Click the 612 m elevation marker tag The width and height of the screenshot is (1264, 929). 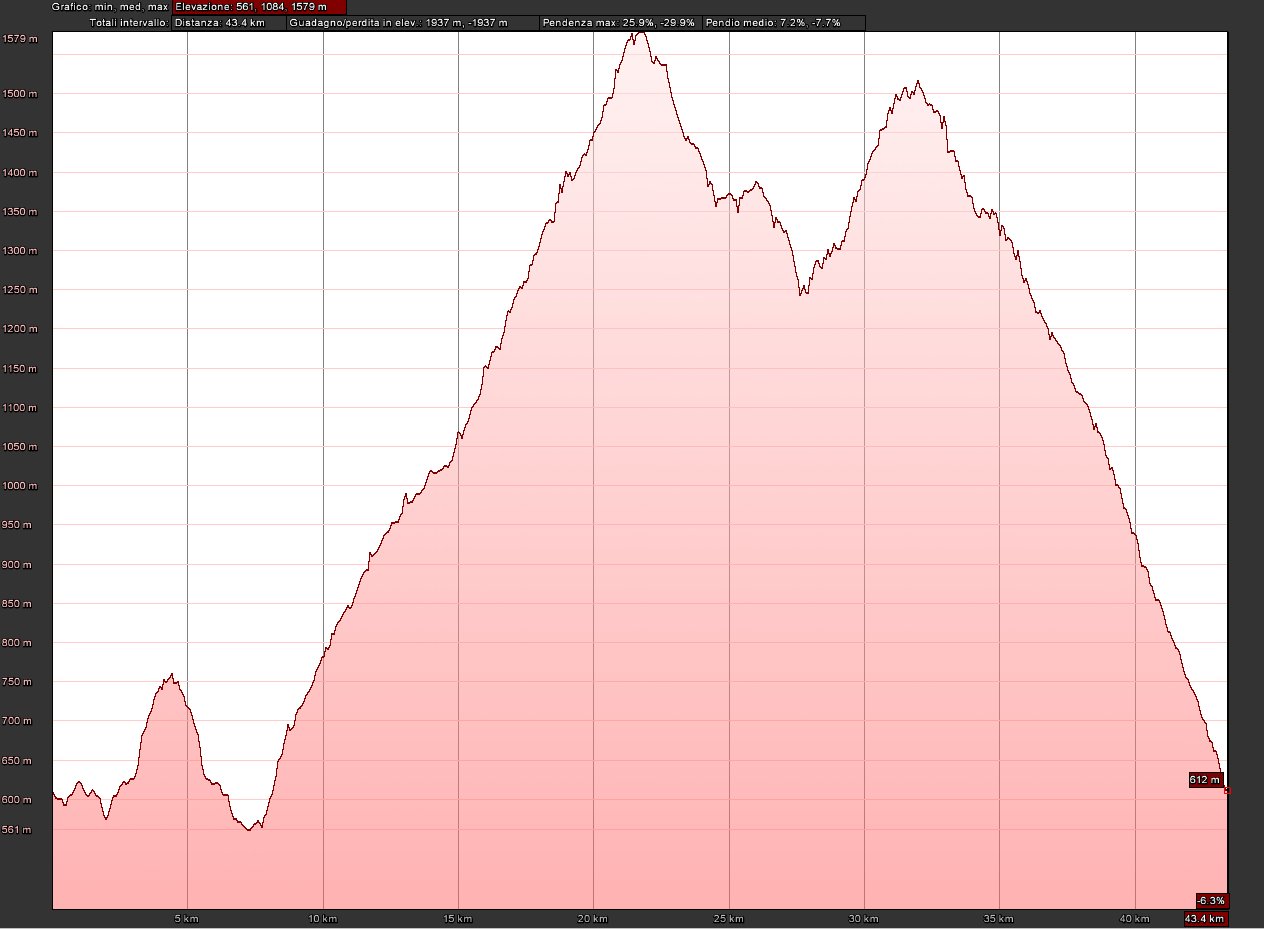(x=1205, y=780)
